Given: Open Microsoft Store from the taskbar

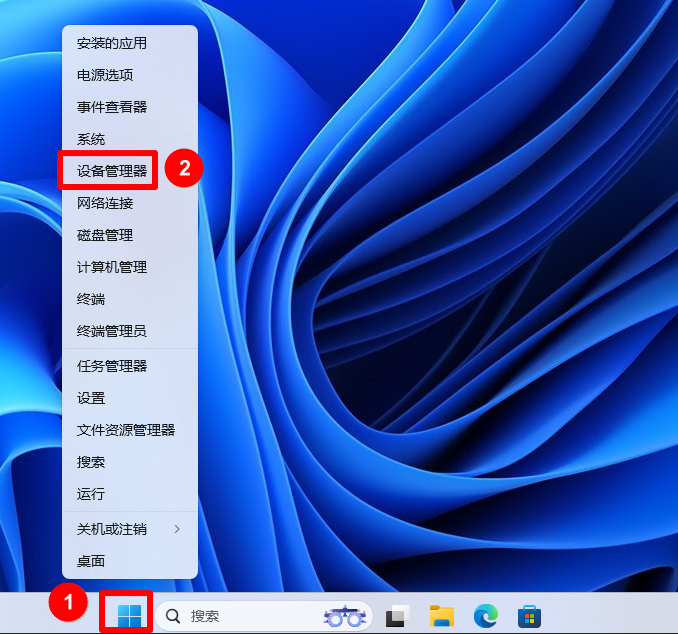Looking at the screenshot, I should [529, 616].
